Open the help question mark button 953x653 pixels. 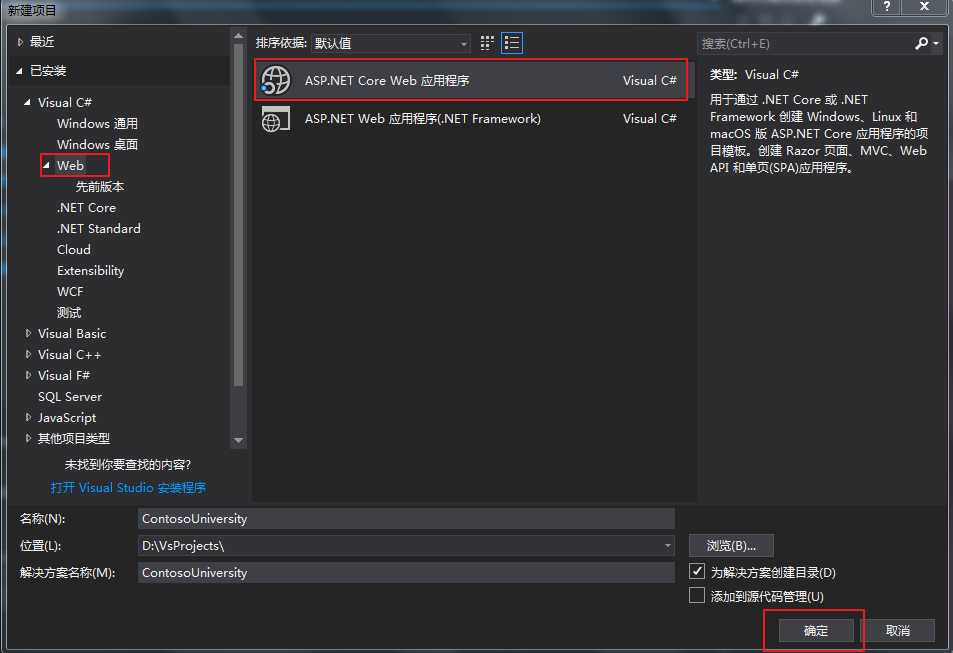[x=887, y=7]
